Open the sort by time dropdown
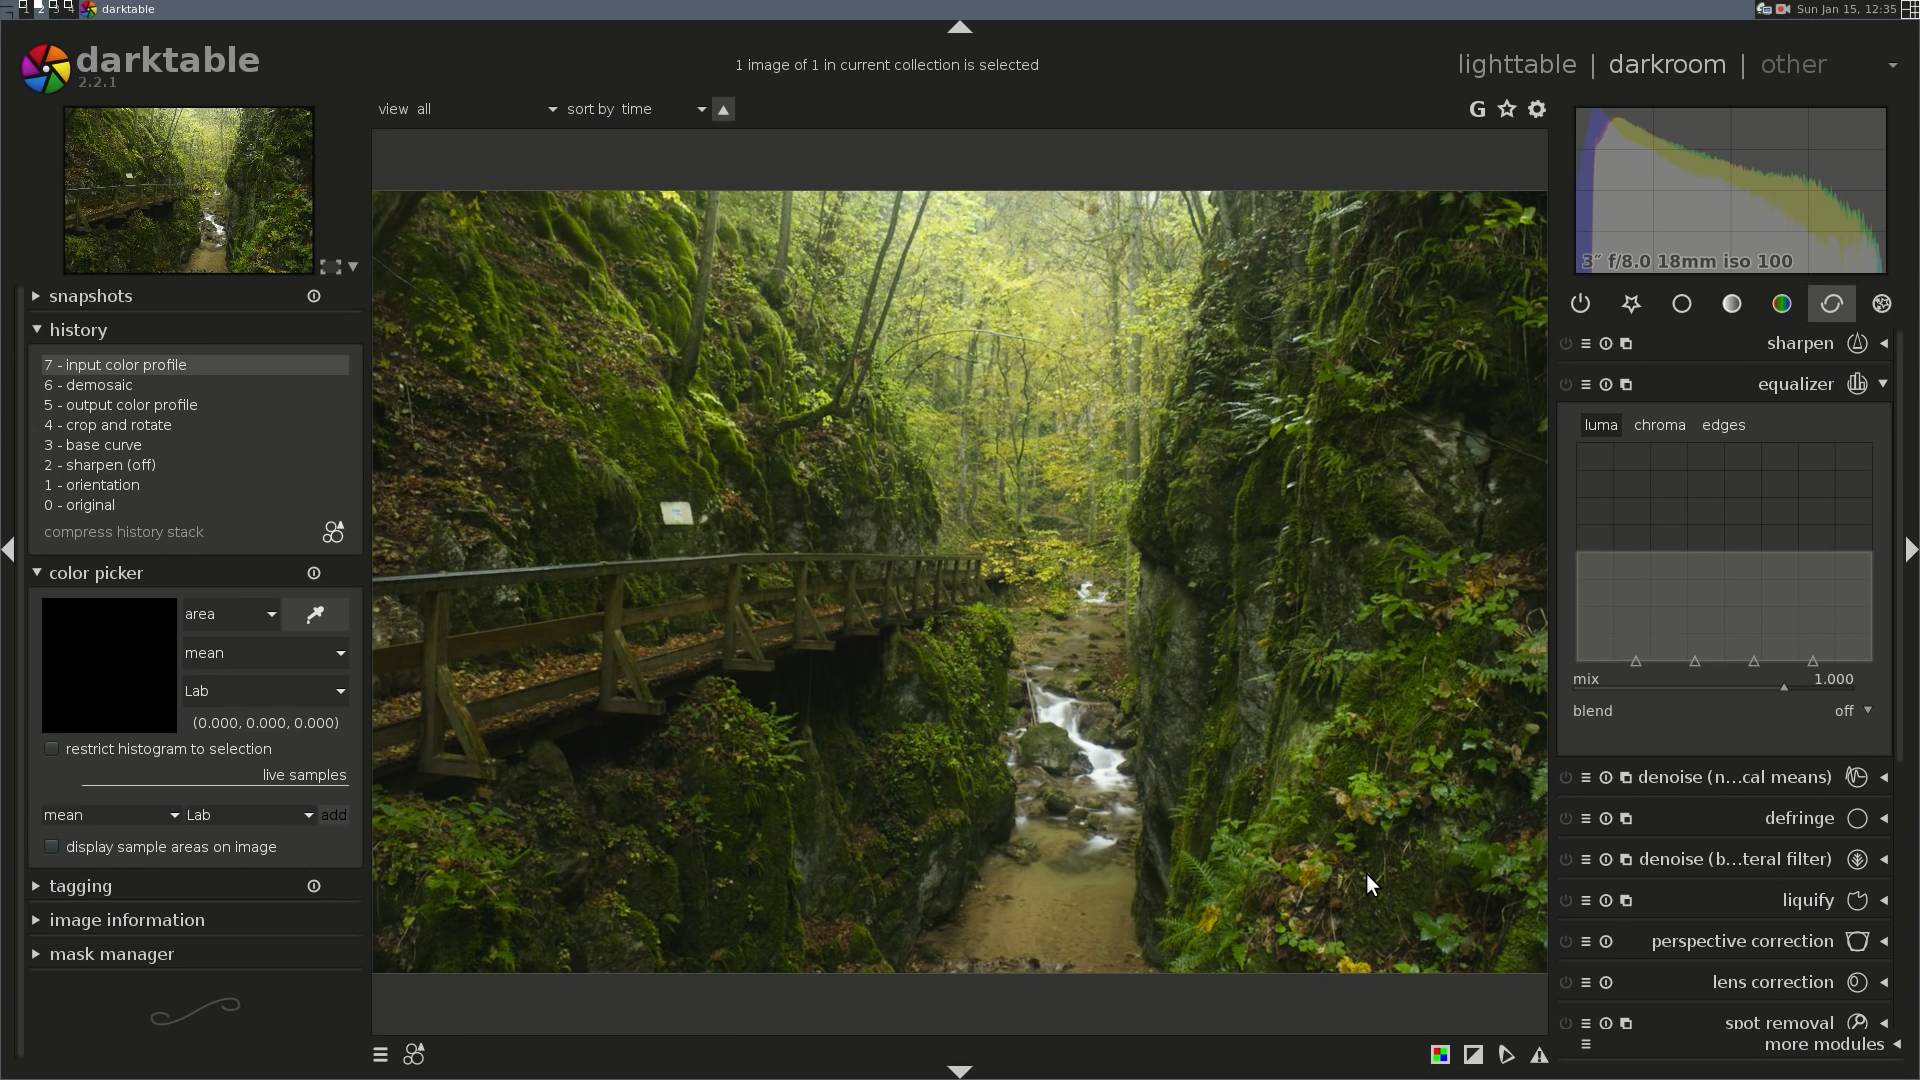The height and width of the screenshot is (1080, 1920). tap(636, 110)
